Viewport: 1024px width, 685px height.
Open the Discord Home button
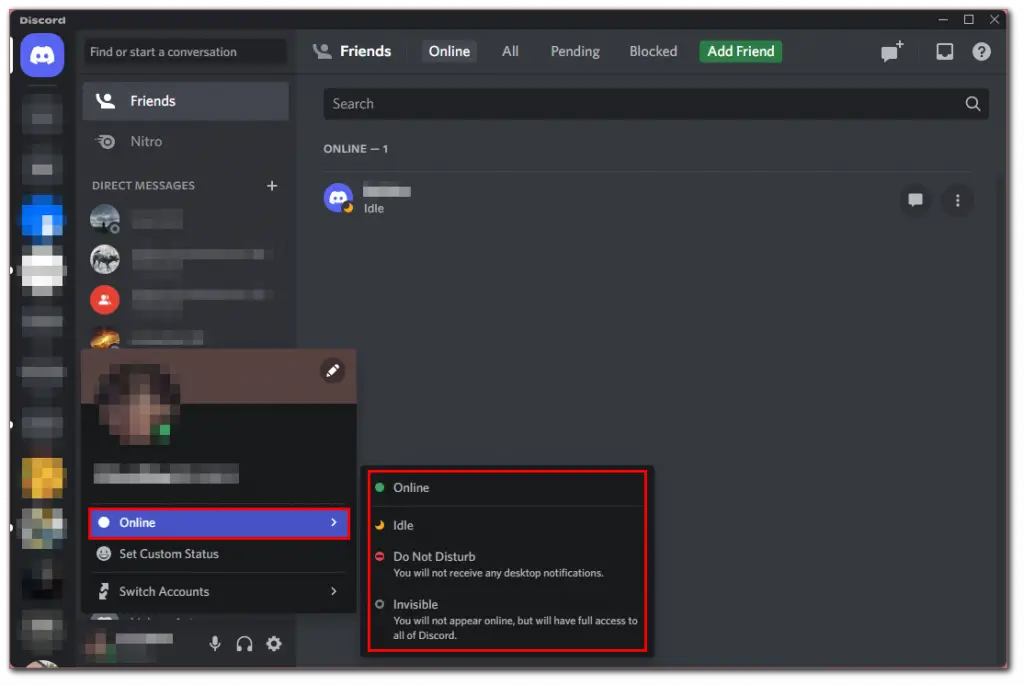(41, 54)
